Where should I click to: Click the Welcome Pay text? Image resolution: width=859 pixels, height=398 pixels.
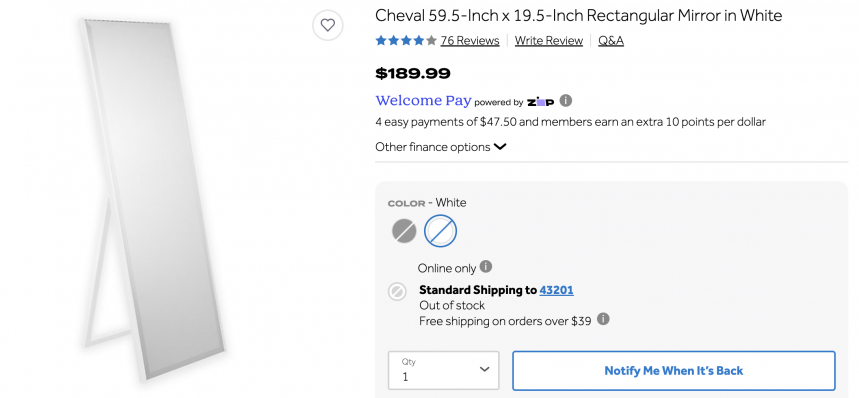(x=423, y=101)
